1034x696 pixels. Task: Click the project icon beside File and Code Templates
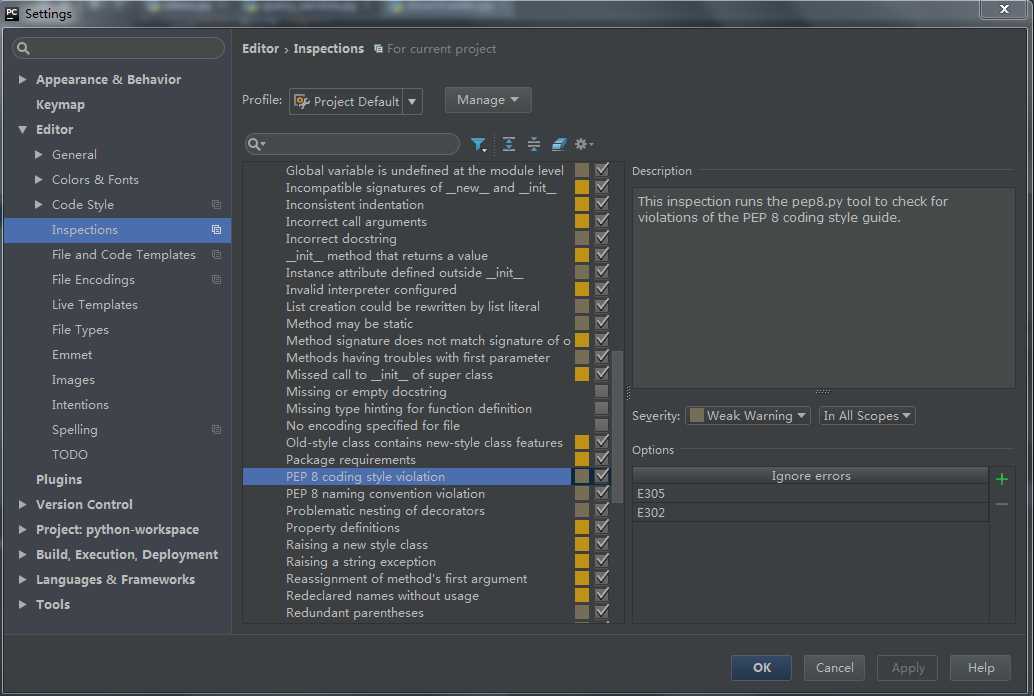(x=216, y=255)
